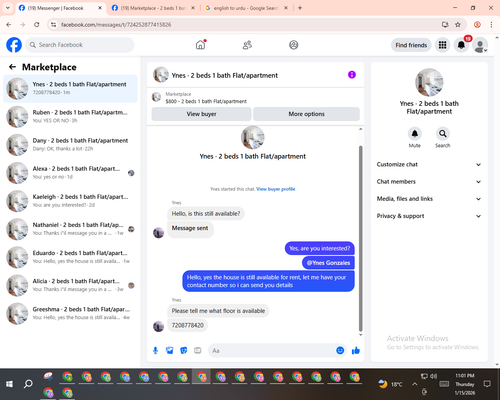Click the Message sent bubble

click(x=190, y=228)
